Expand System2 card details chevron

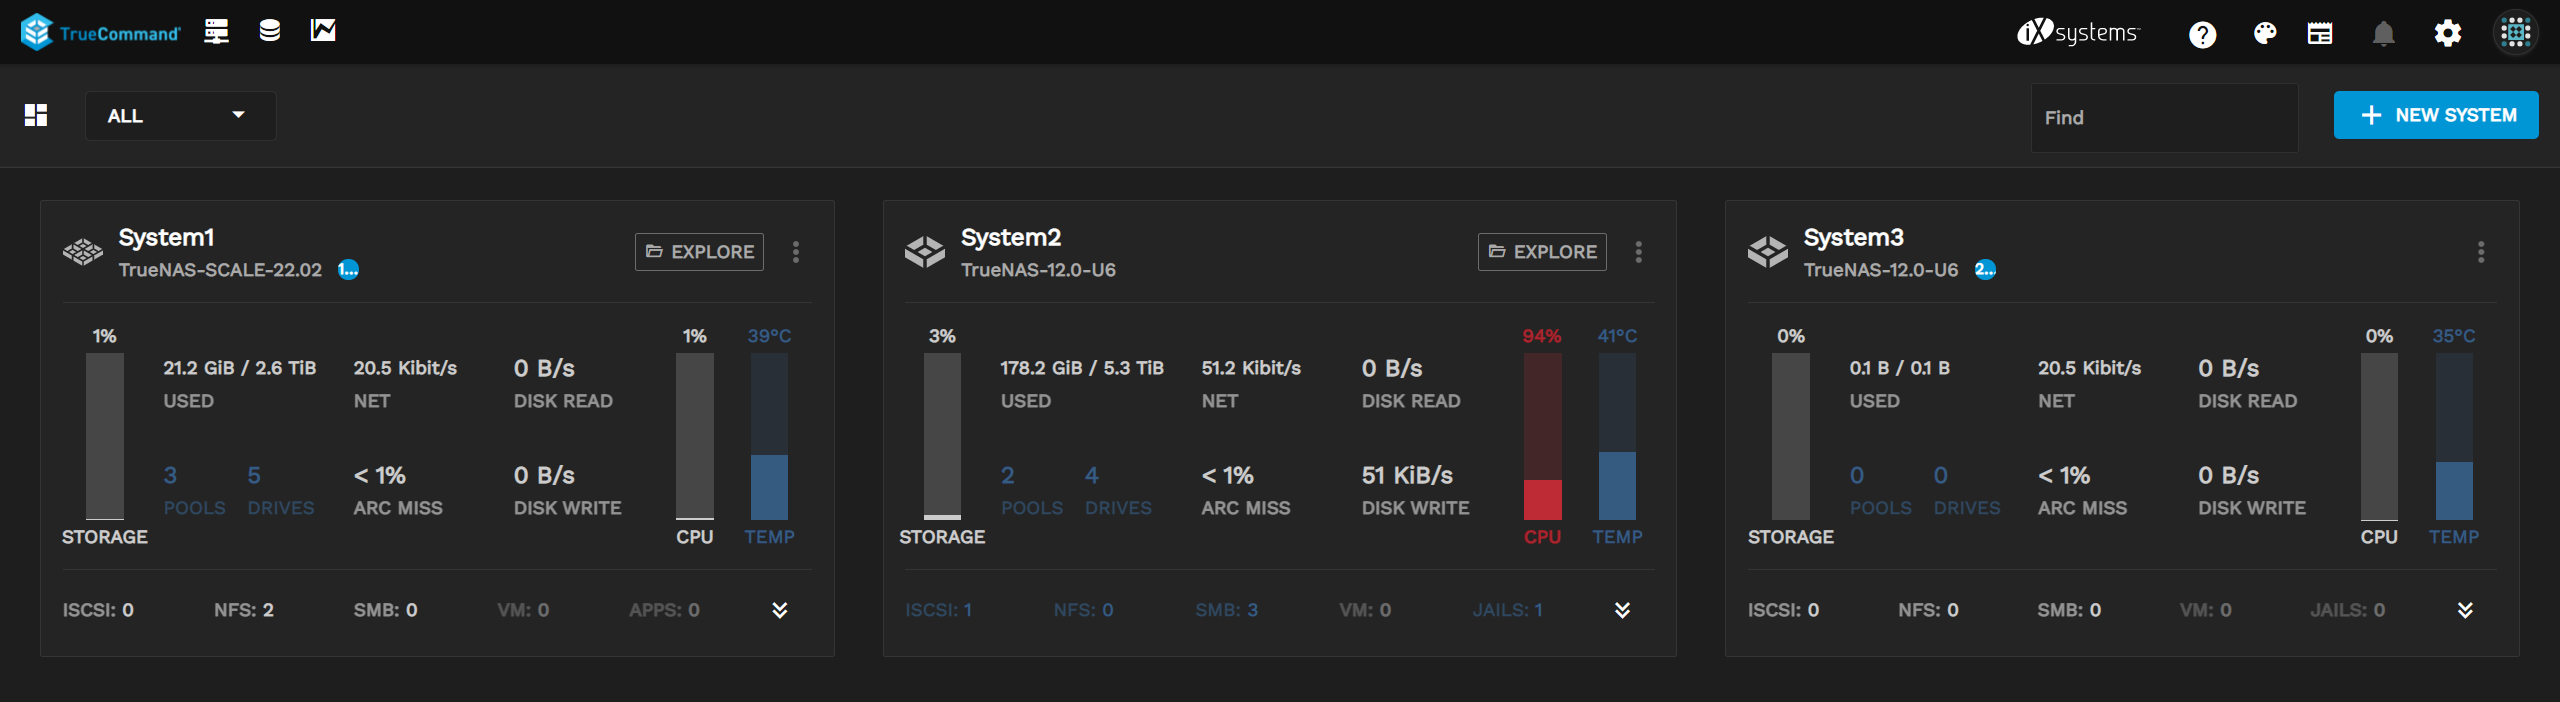1622,610
